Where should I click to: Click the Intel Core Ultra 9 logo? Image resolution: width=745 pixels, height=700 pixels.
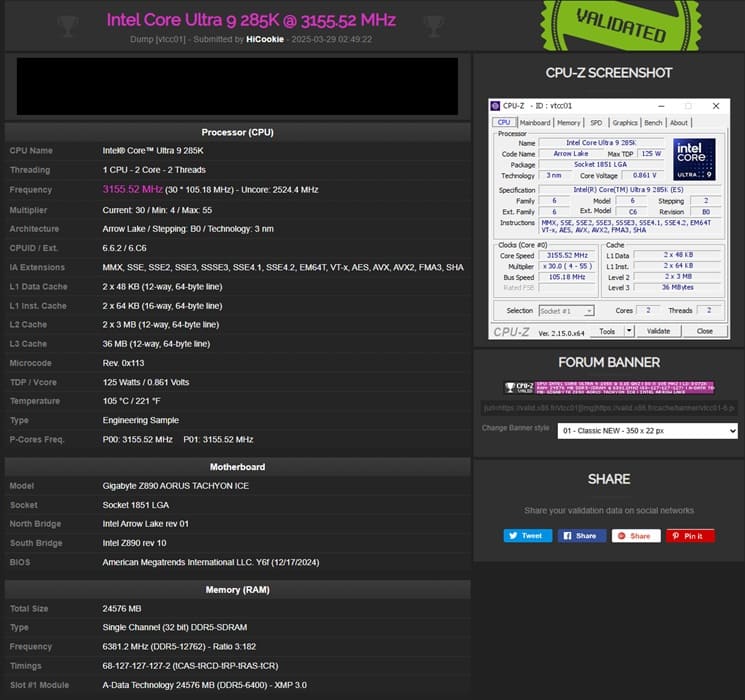click(x=694, y=159)
